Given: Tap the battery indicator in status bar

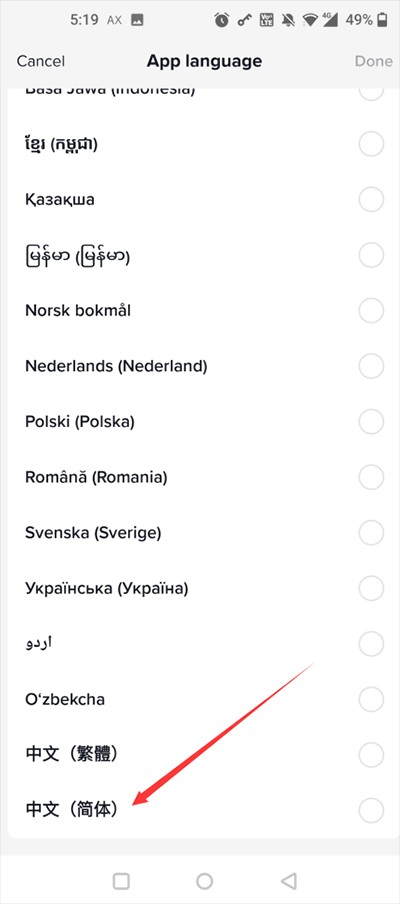Looking at the screenshot, I should pos(382,20).
